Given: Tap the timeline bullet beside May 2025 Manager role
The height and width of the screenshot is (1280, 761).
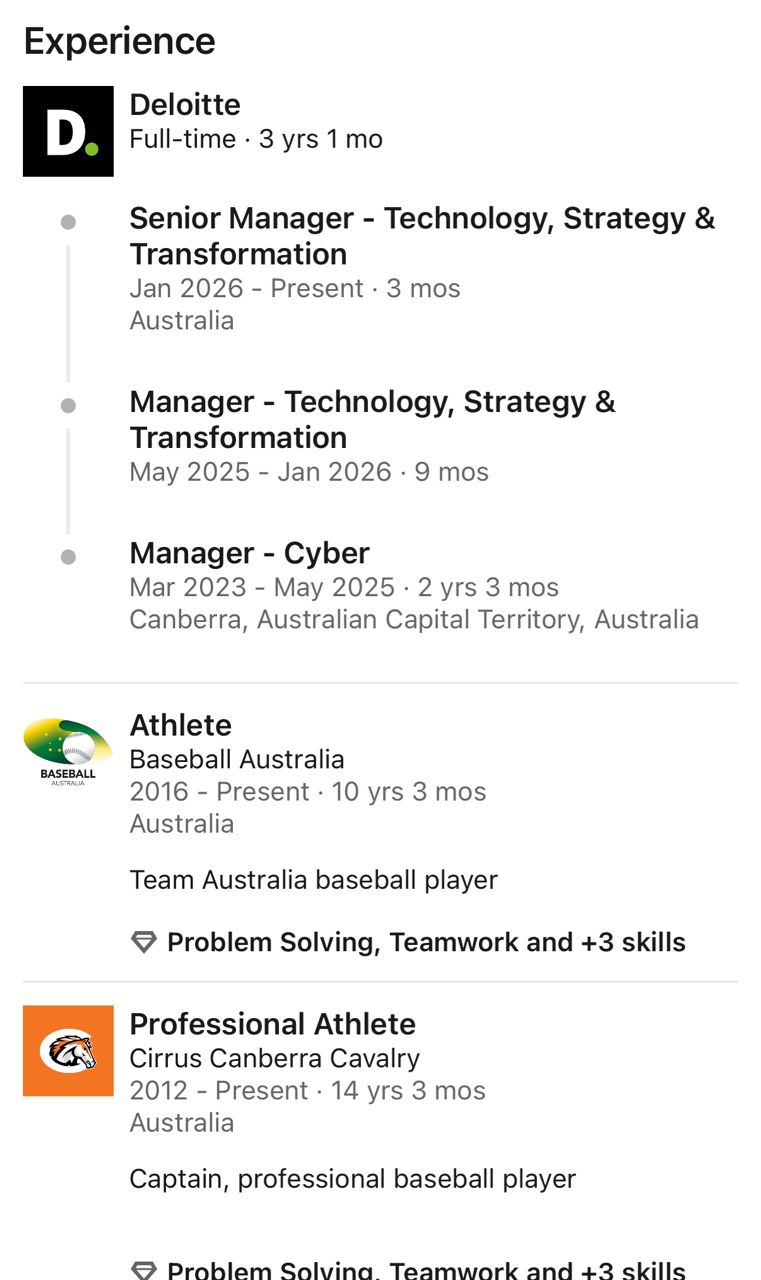Looking at the screenshot, I should (68, 405).
